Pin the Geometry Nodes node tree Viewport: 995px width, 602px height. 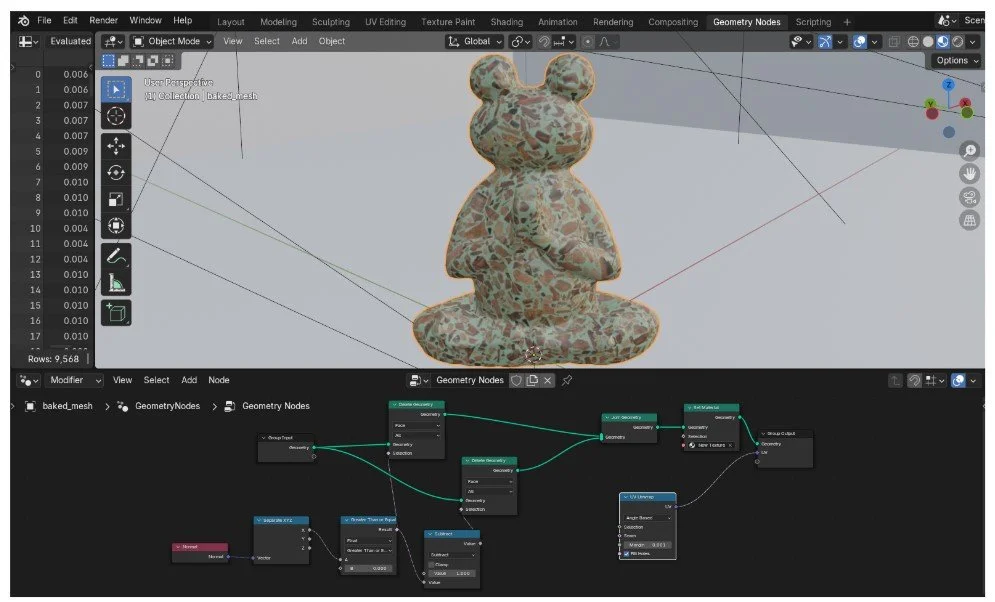(567, 380)
